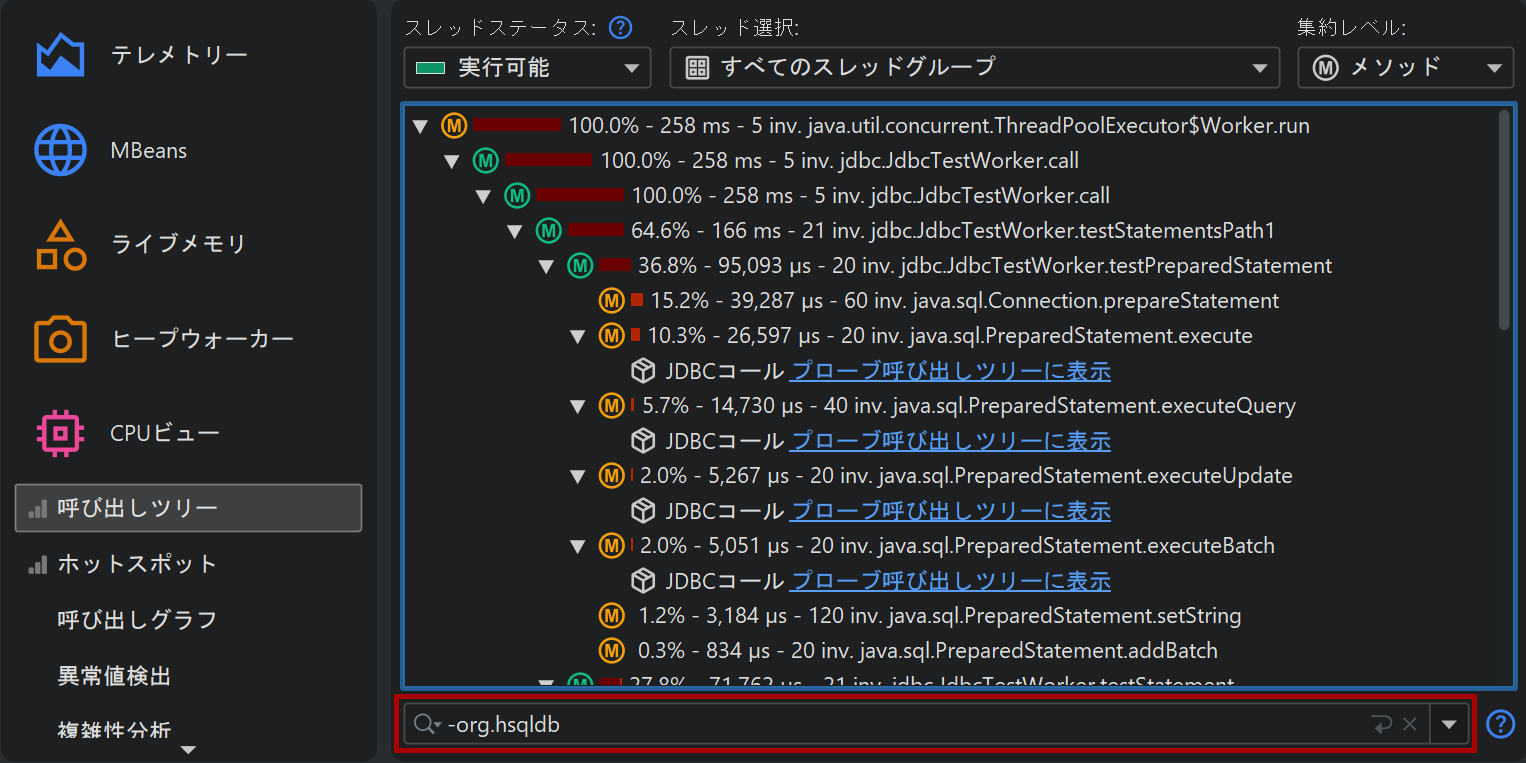Click プローブ呼び出しツリーに表示 link under executeBatch
The width and height of the screenshot is (1526, 763).
[x=950, y=581]
